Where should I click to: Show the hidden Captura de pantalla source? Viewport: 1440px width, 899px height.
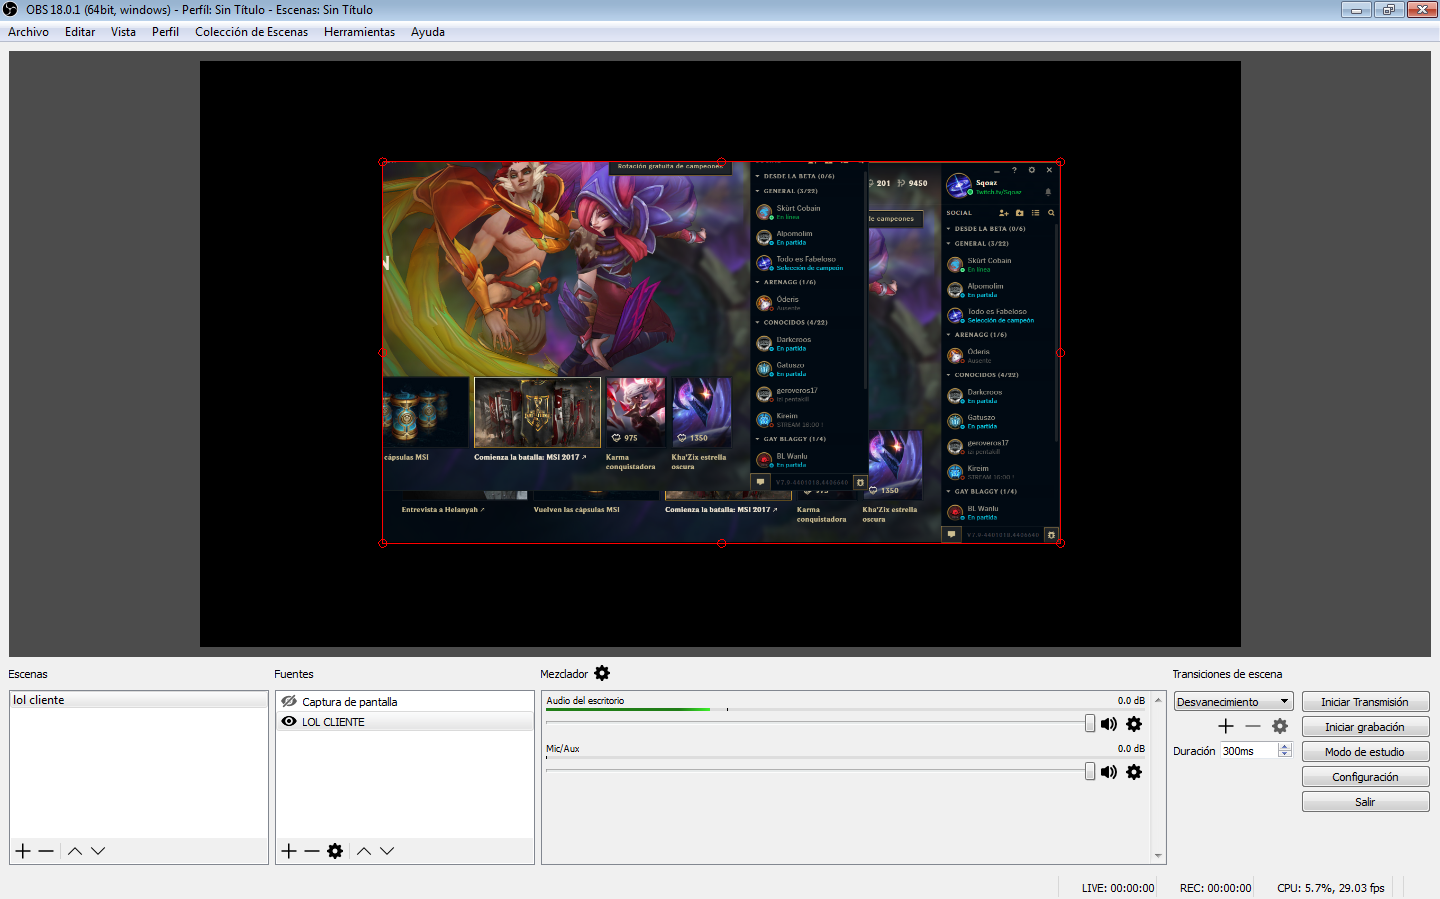click(289, 701)
